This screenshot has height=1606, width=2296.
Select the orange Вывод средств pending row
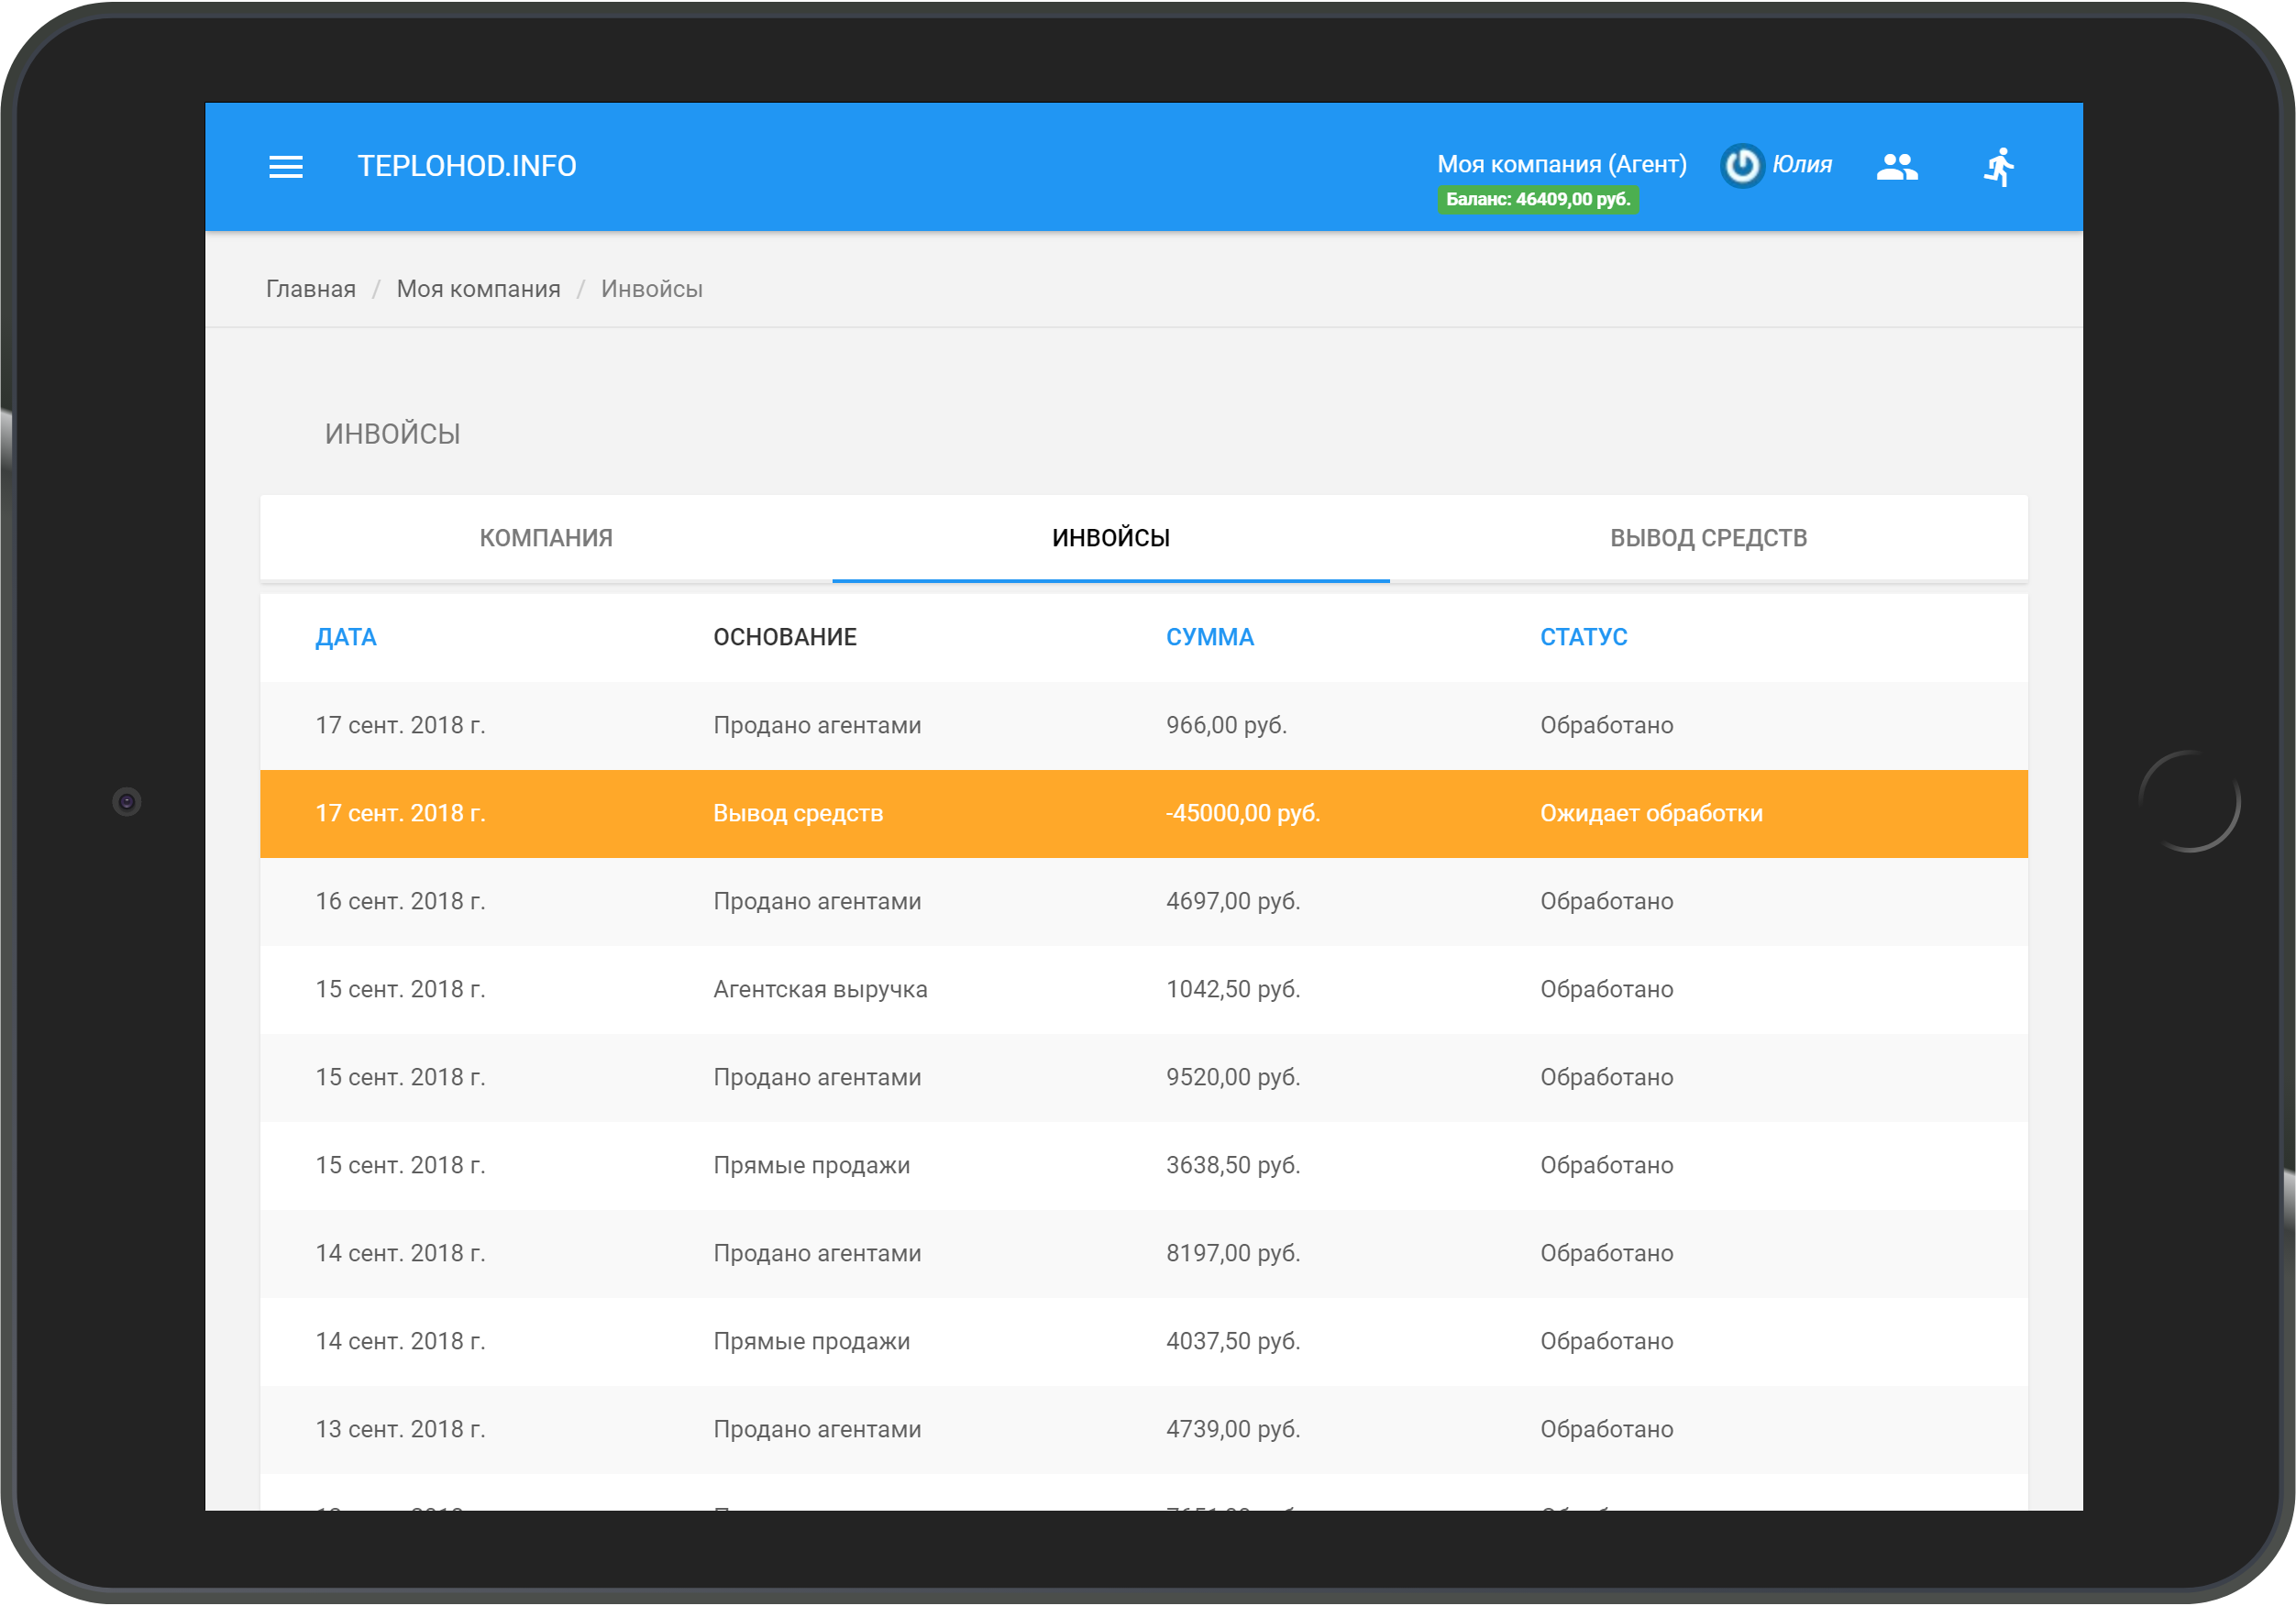1143,813
